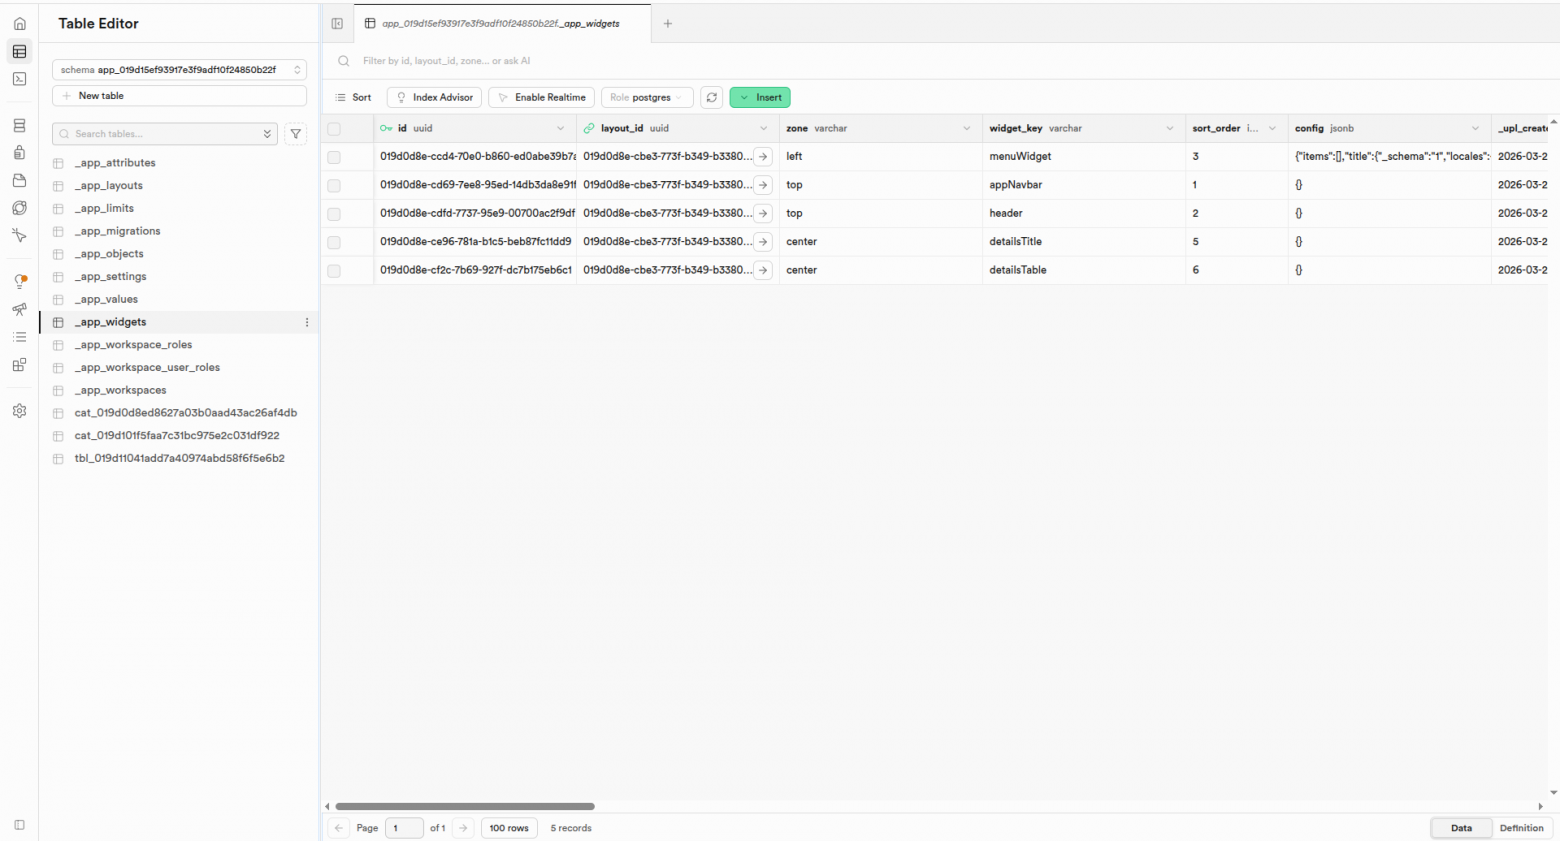
Task: Open the schema selector dropdown
Action: pyautogui.click(x=179, y=70)
